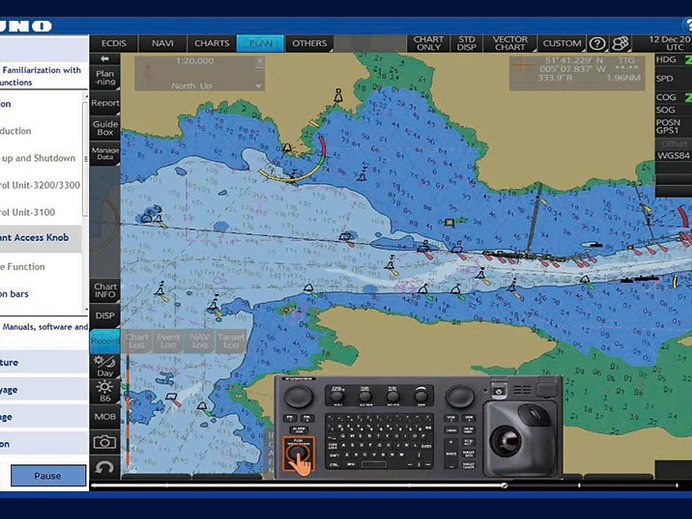Click the COG readout label
Image resolution: width=692 pixels, height=519 pixels.
pos(666,97)
